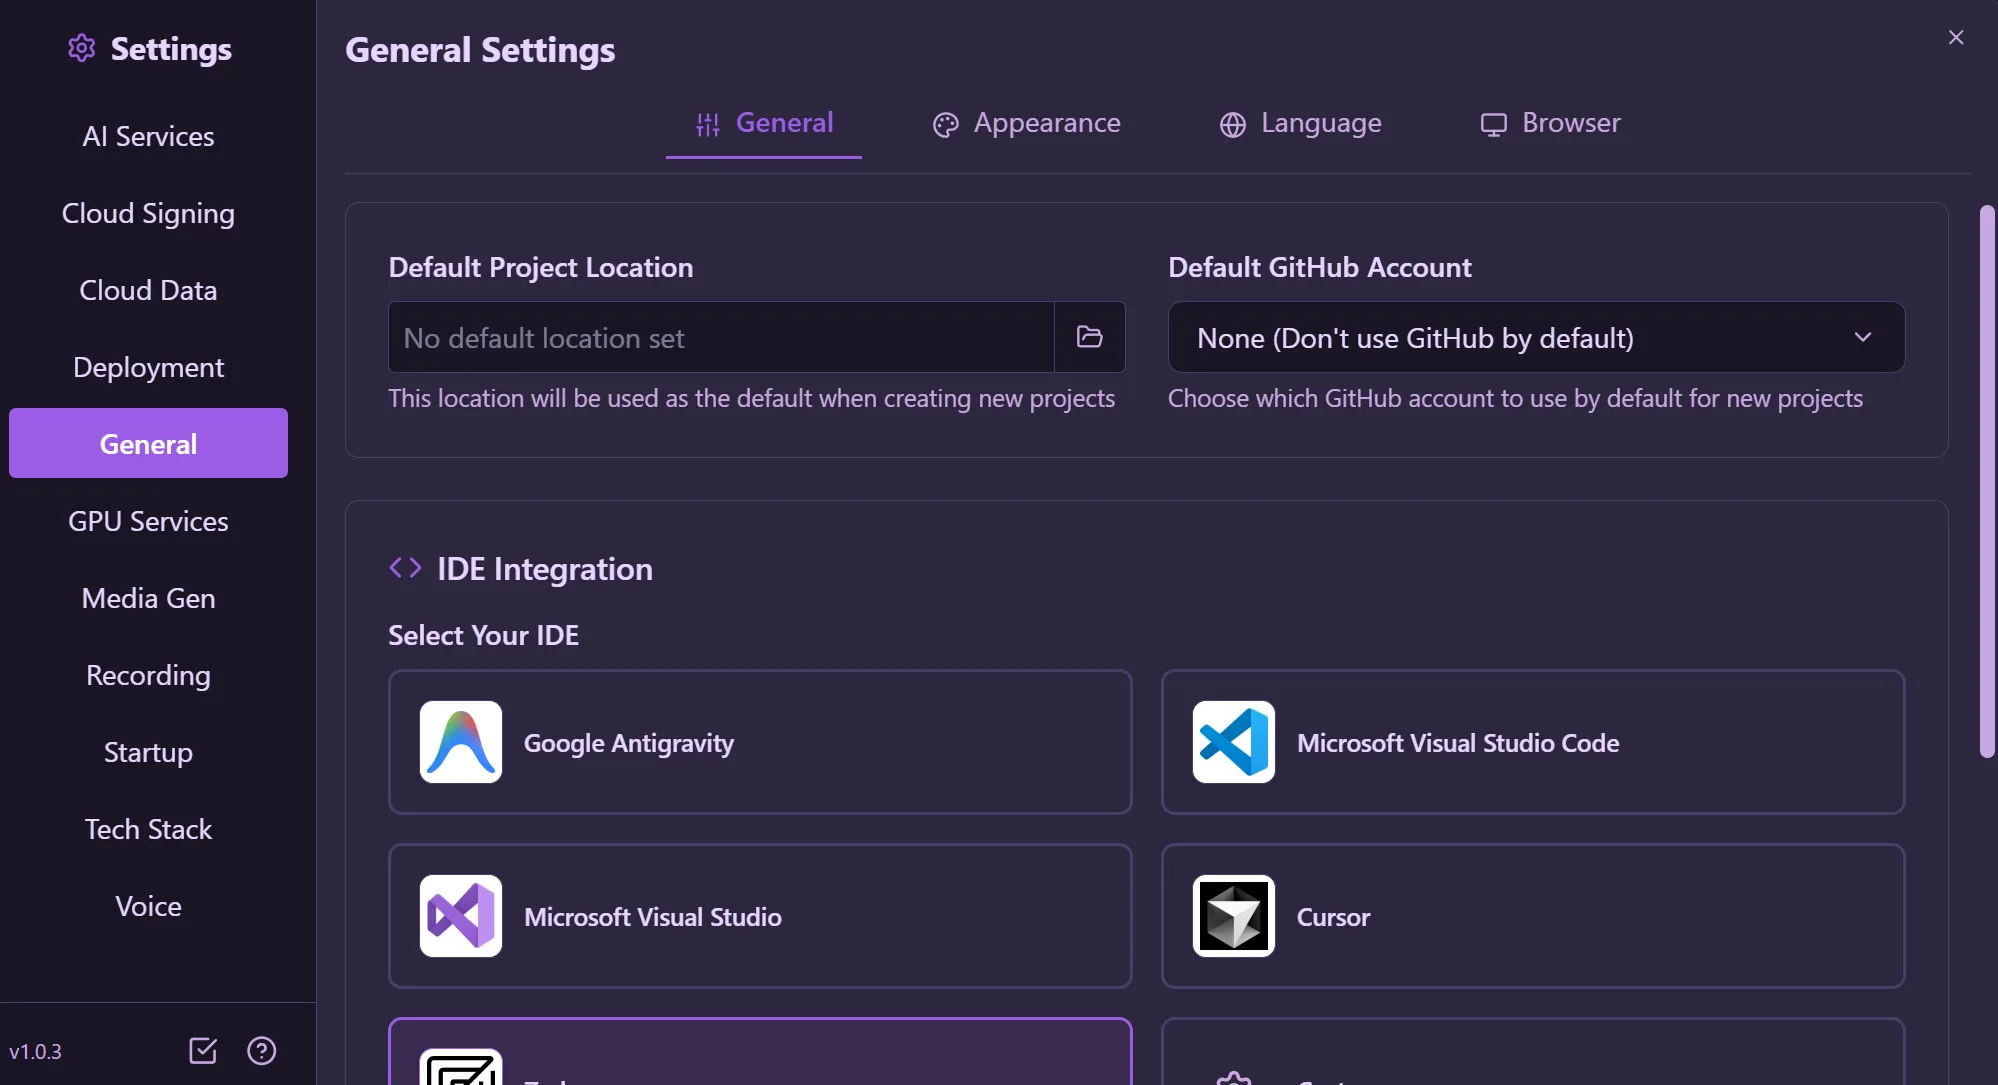Screen dimensions: 1998x1085
Task: Select the highlighted General sidebar item
Action: 148,443
